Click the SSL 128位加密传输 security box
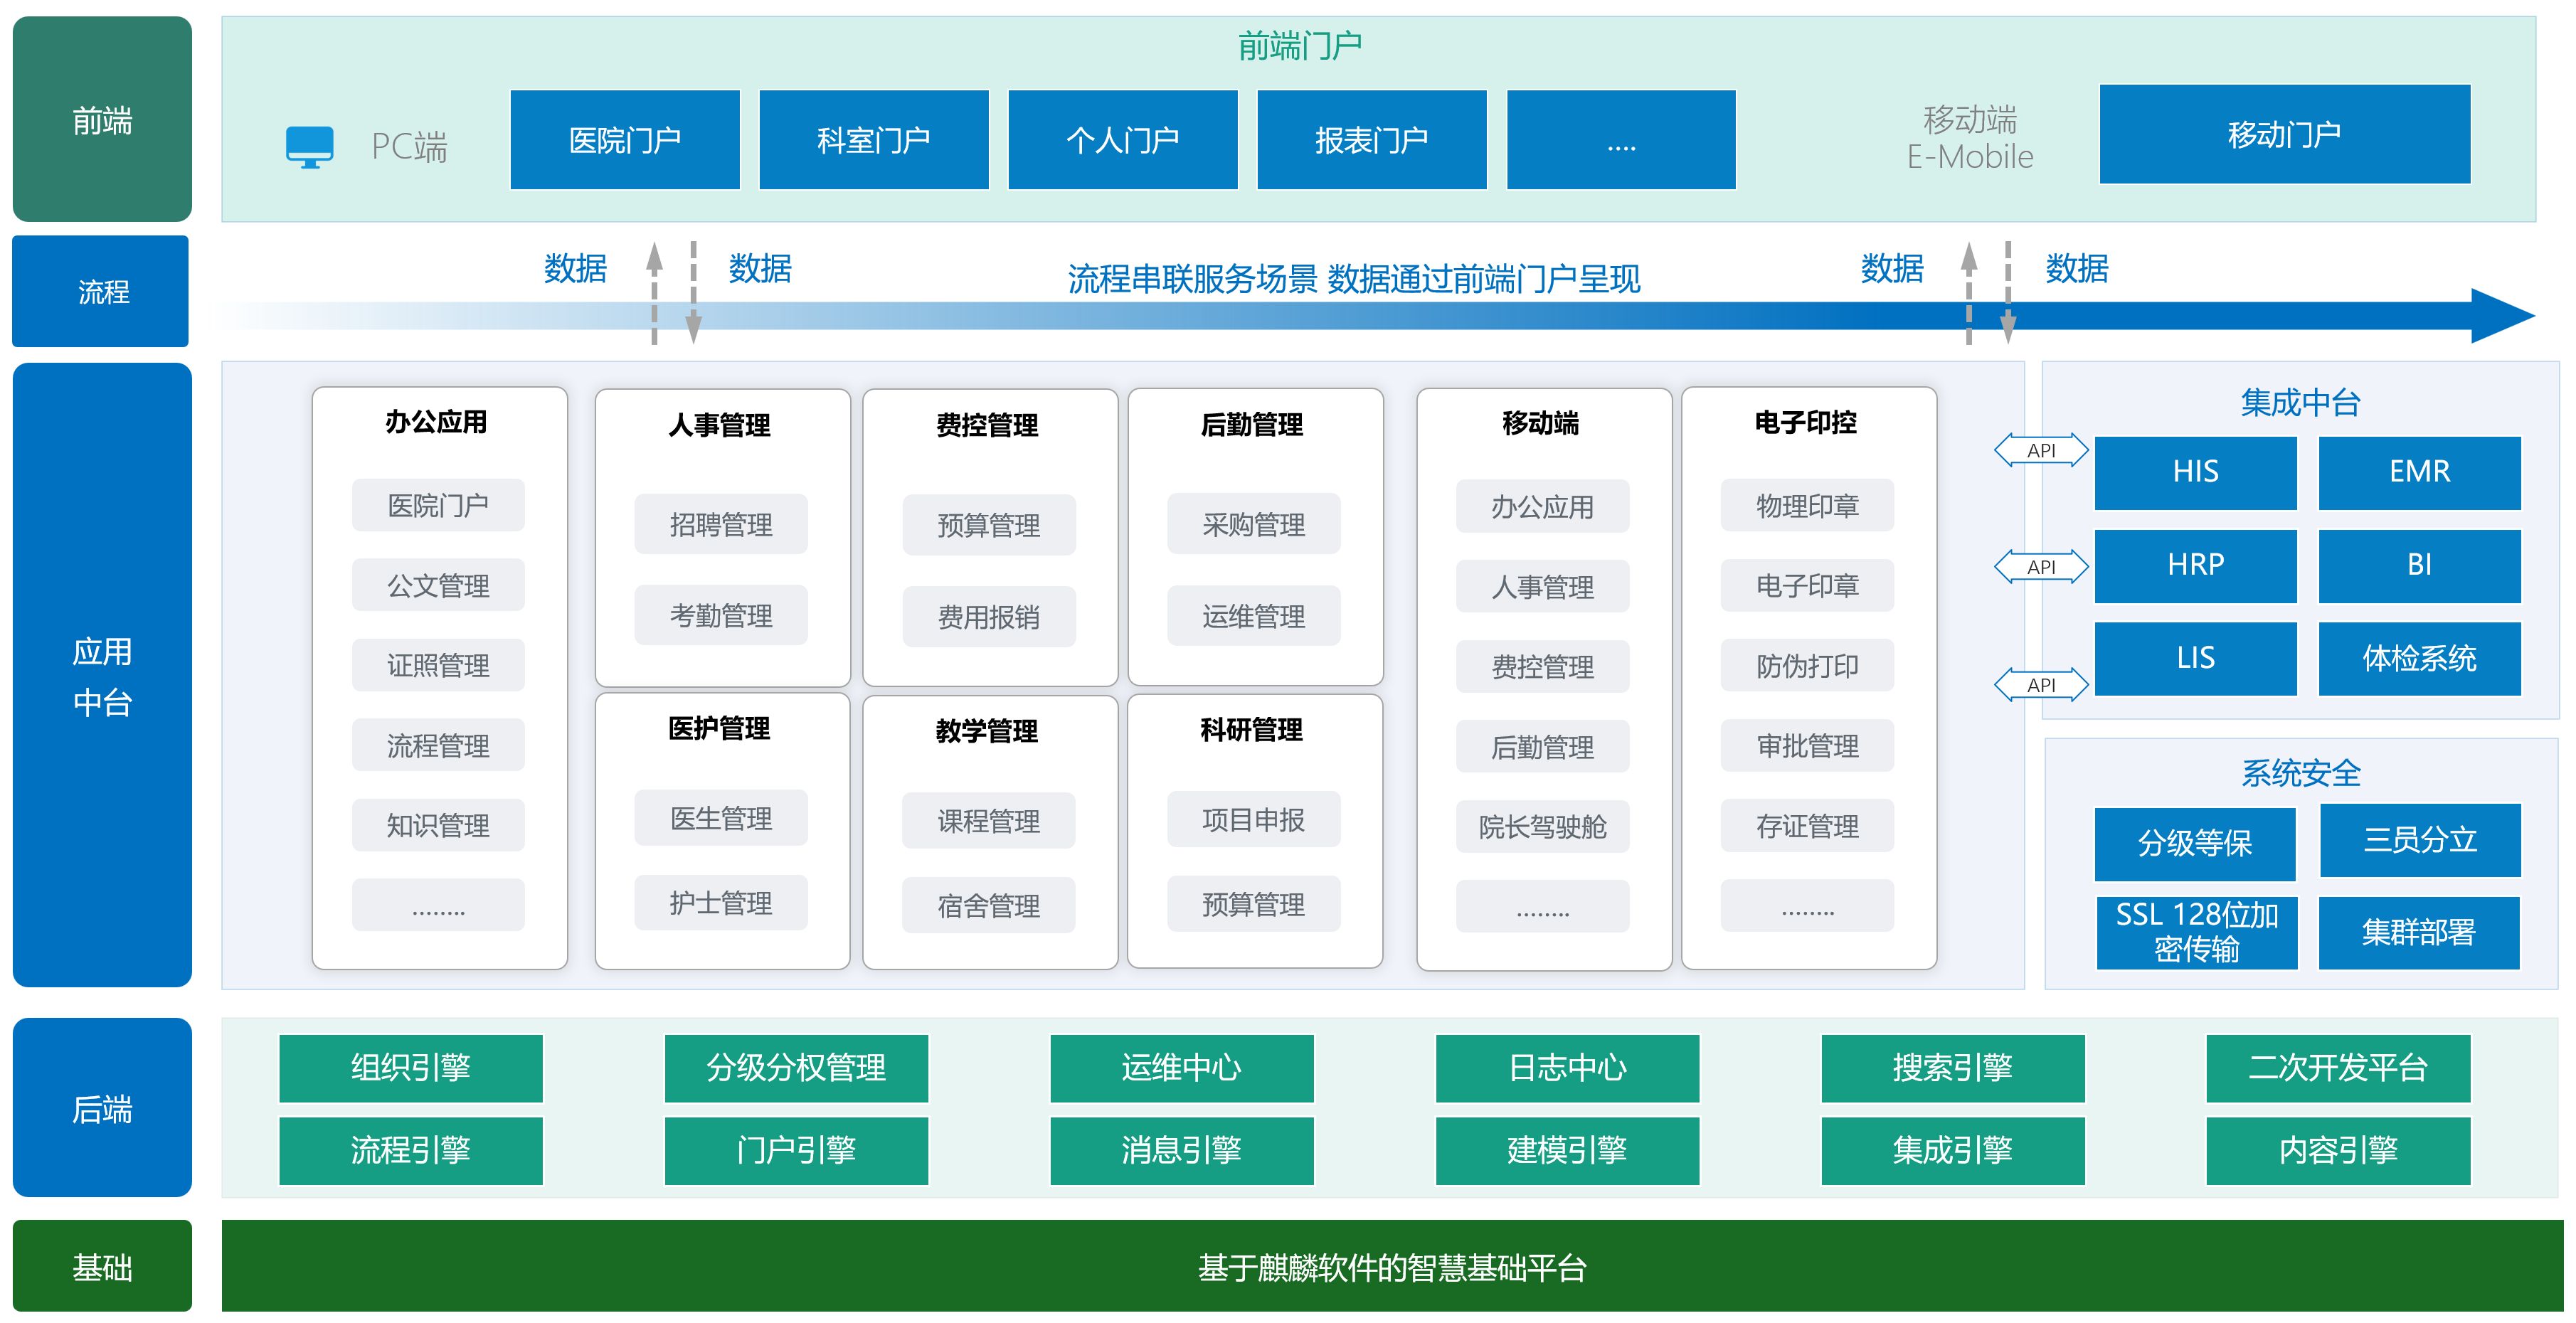This screenshot has width=2576, height=1323. pyautogui.click(x=2196, y=932)
